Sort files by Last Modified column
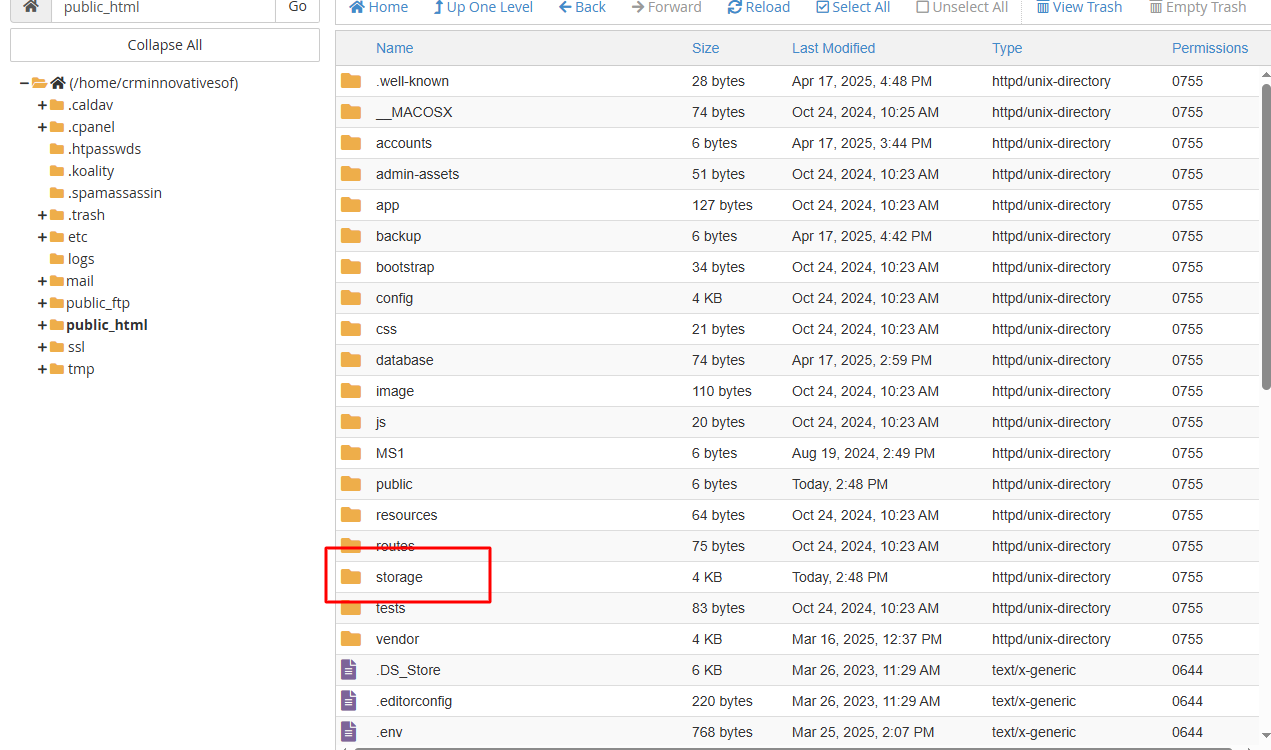 [833, 48]
